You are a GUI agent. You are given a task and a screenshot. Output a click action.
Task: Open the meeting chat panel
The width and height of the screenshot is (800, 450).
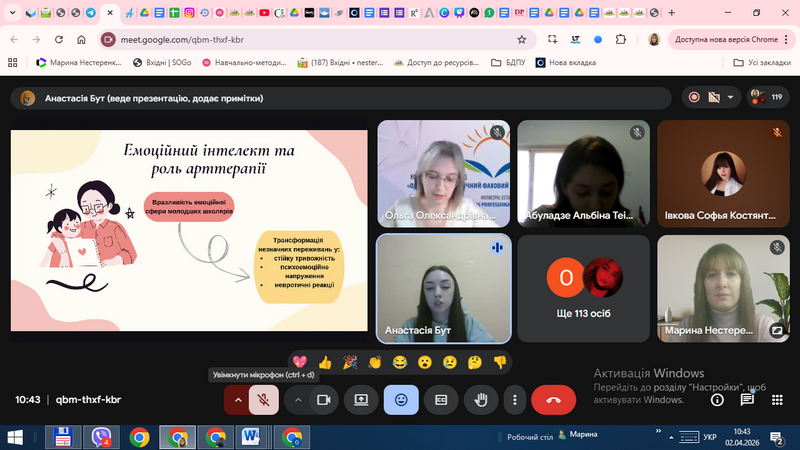coord(747,399)
